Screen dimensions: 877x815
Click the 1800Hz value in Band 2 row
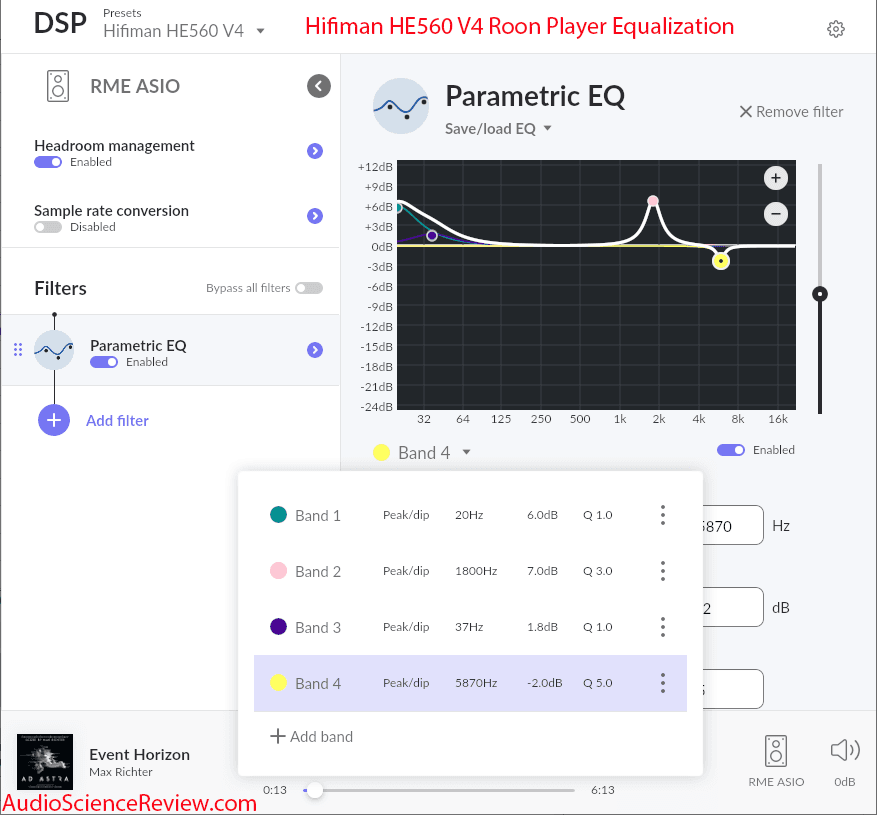pyautogui.click(x=476, y=571)
